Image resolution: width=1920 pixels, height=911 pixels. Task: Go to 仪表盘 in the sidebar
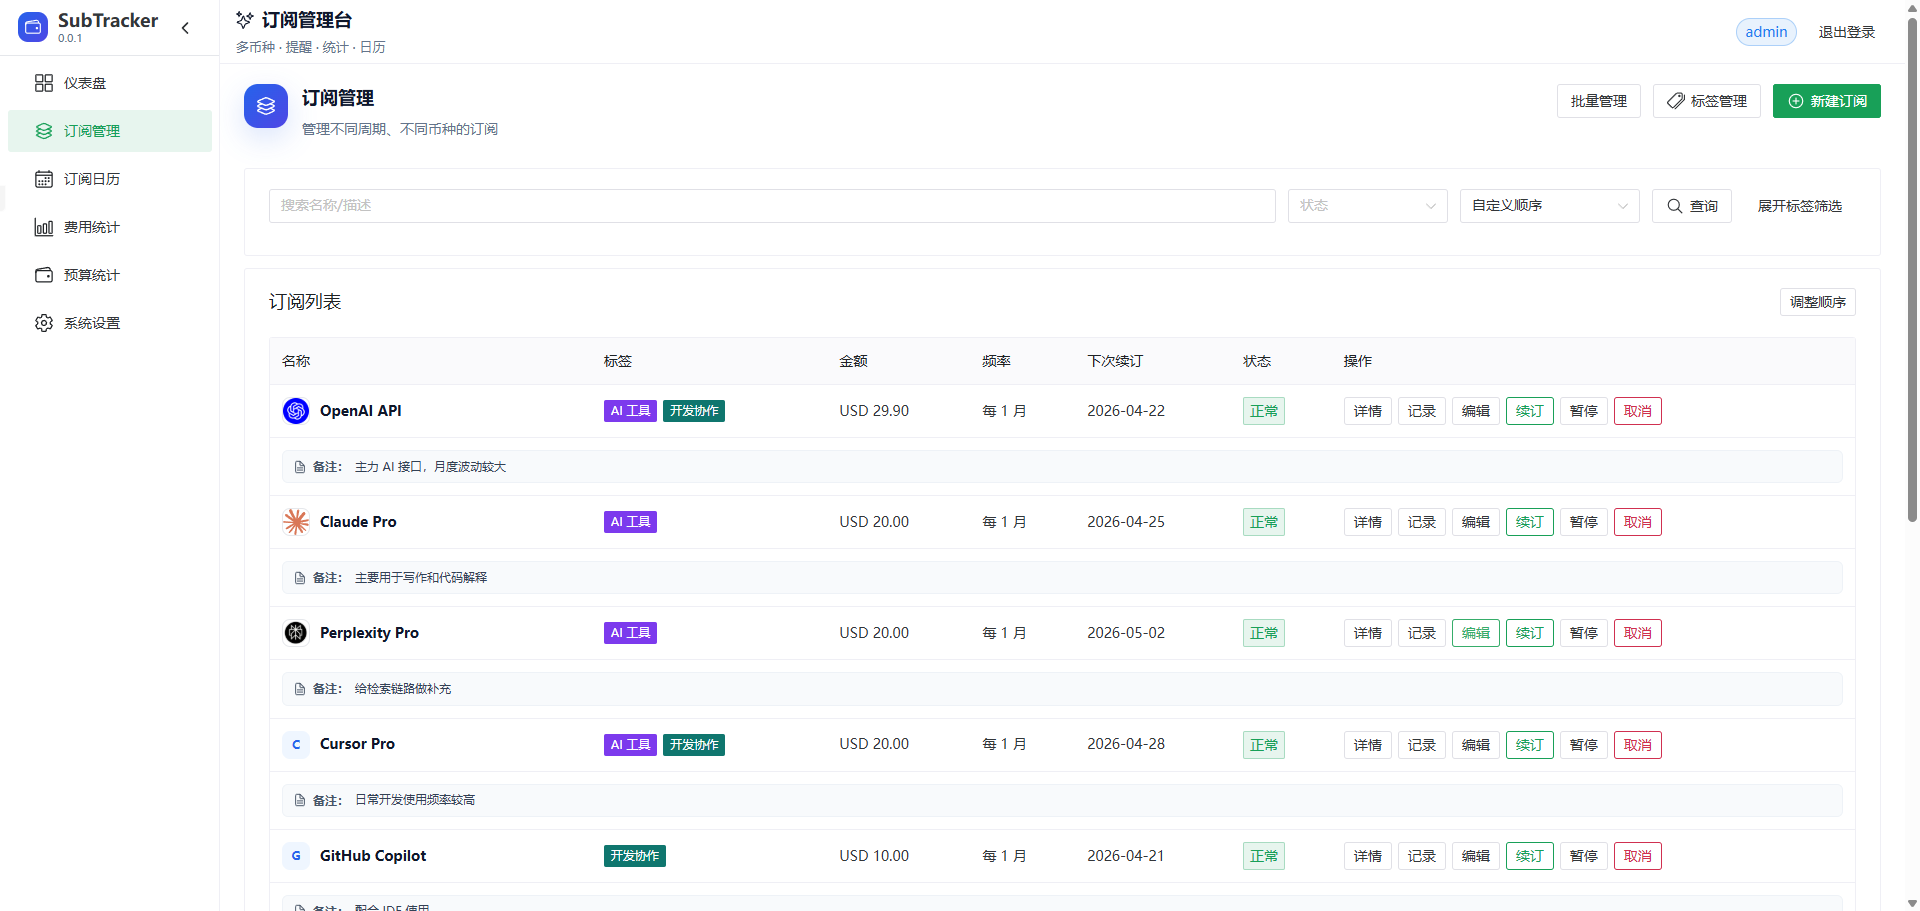[x=110, y=83]
